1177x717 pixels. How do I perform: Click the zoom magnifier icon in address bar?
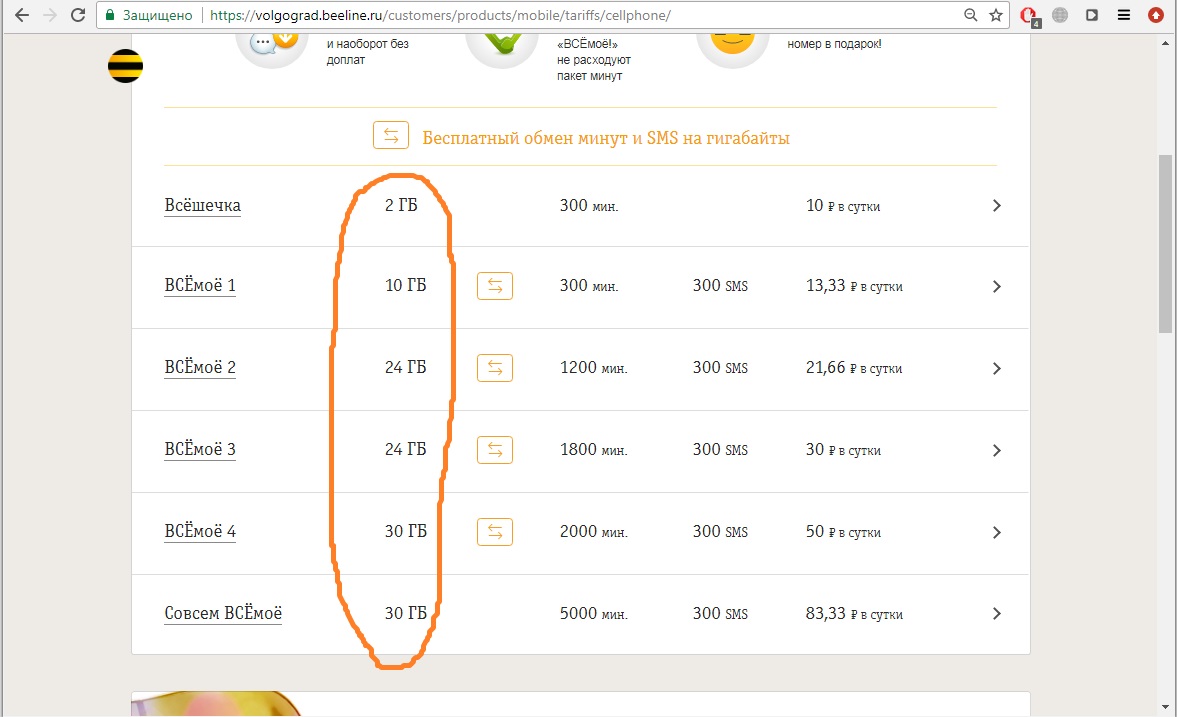point(971,15)
